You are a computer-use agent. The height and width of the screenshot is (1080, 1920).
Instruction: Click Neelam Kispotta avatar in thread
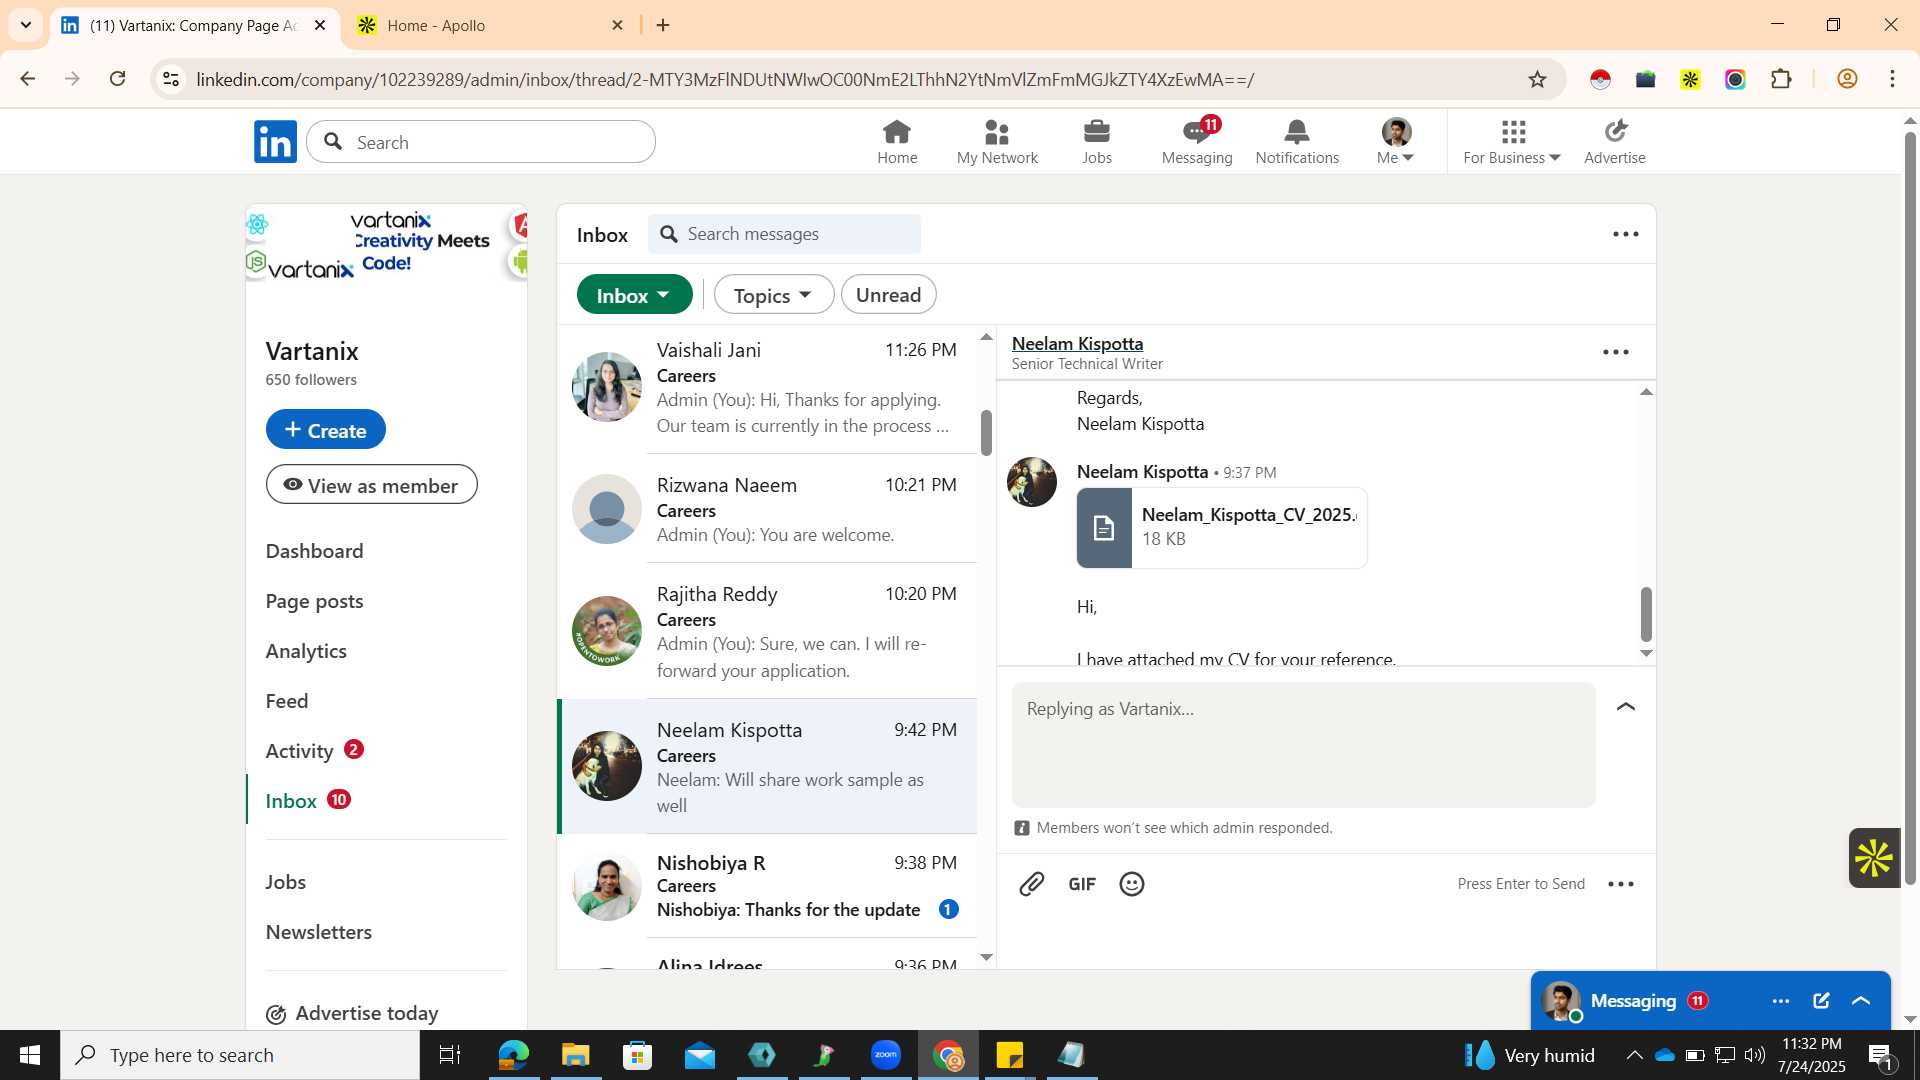pyautogui.click(x=1032, y=482)
